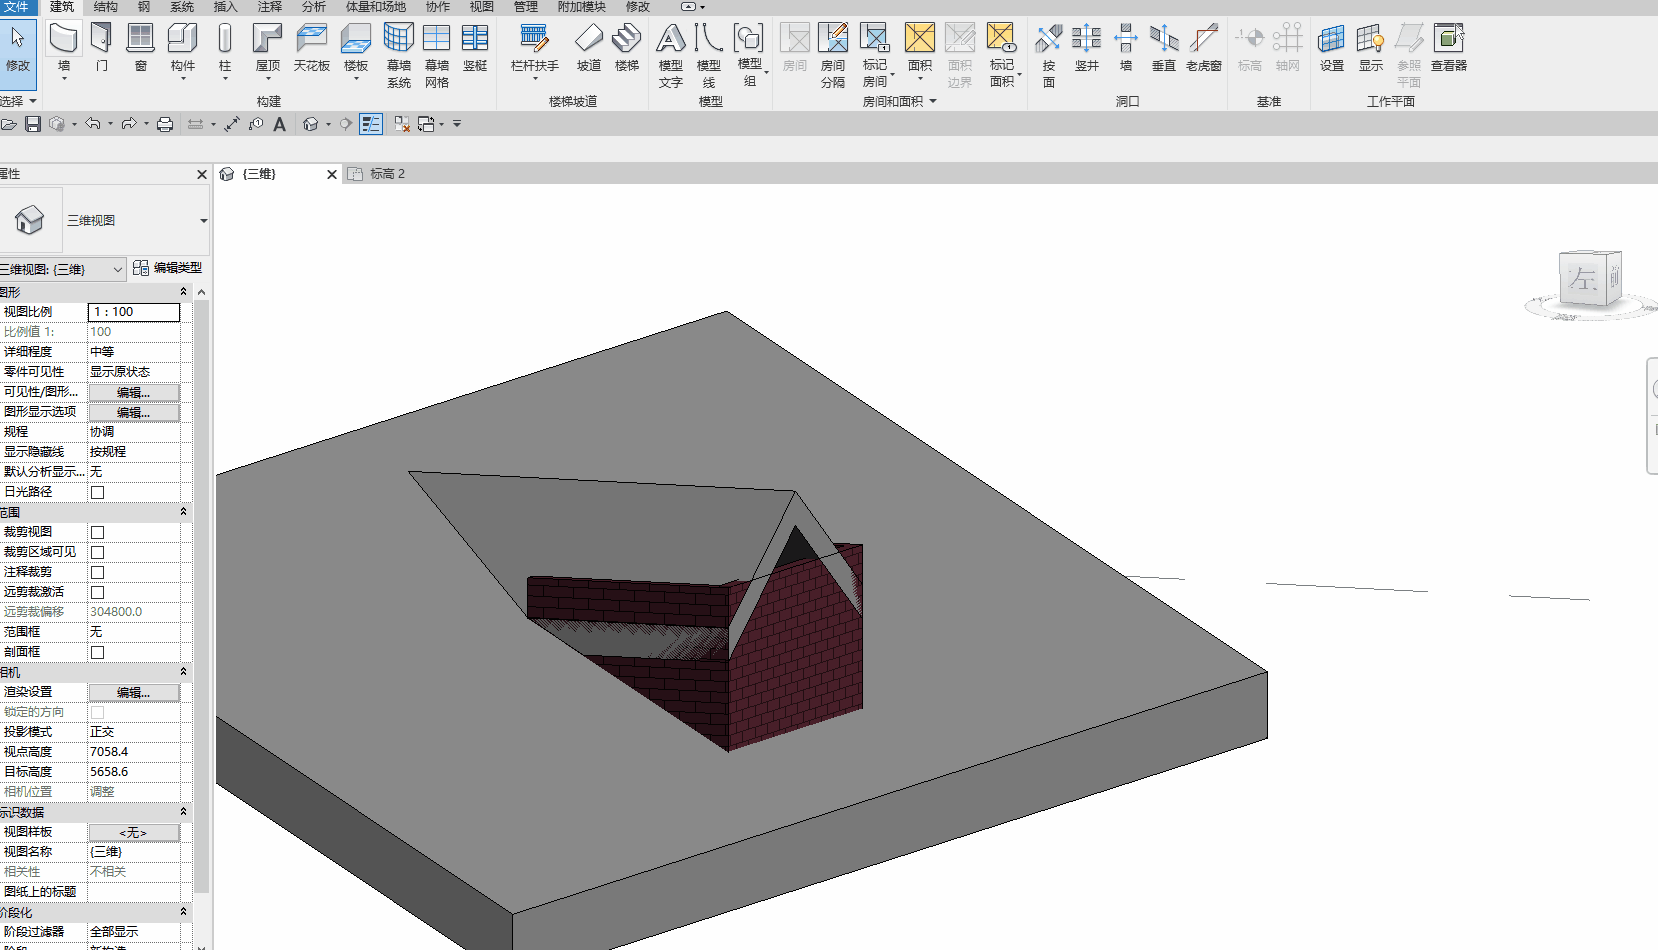Screen dimensions: 1658x950
Task: Expand the 三维视图: {三维} instance dropdown
Action: [117, 269]
